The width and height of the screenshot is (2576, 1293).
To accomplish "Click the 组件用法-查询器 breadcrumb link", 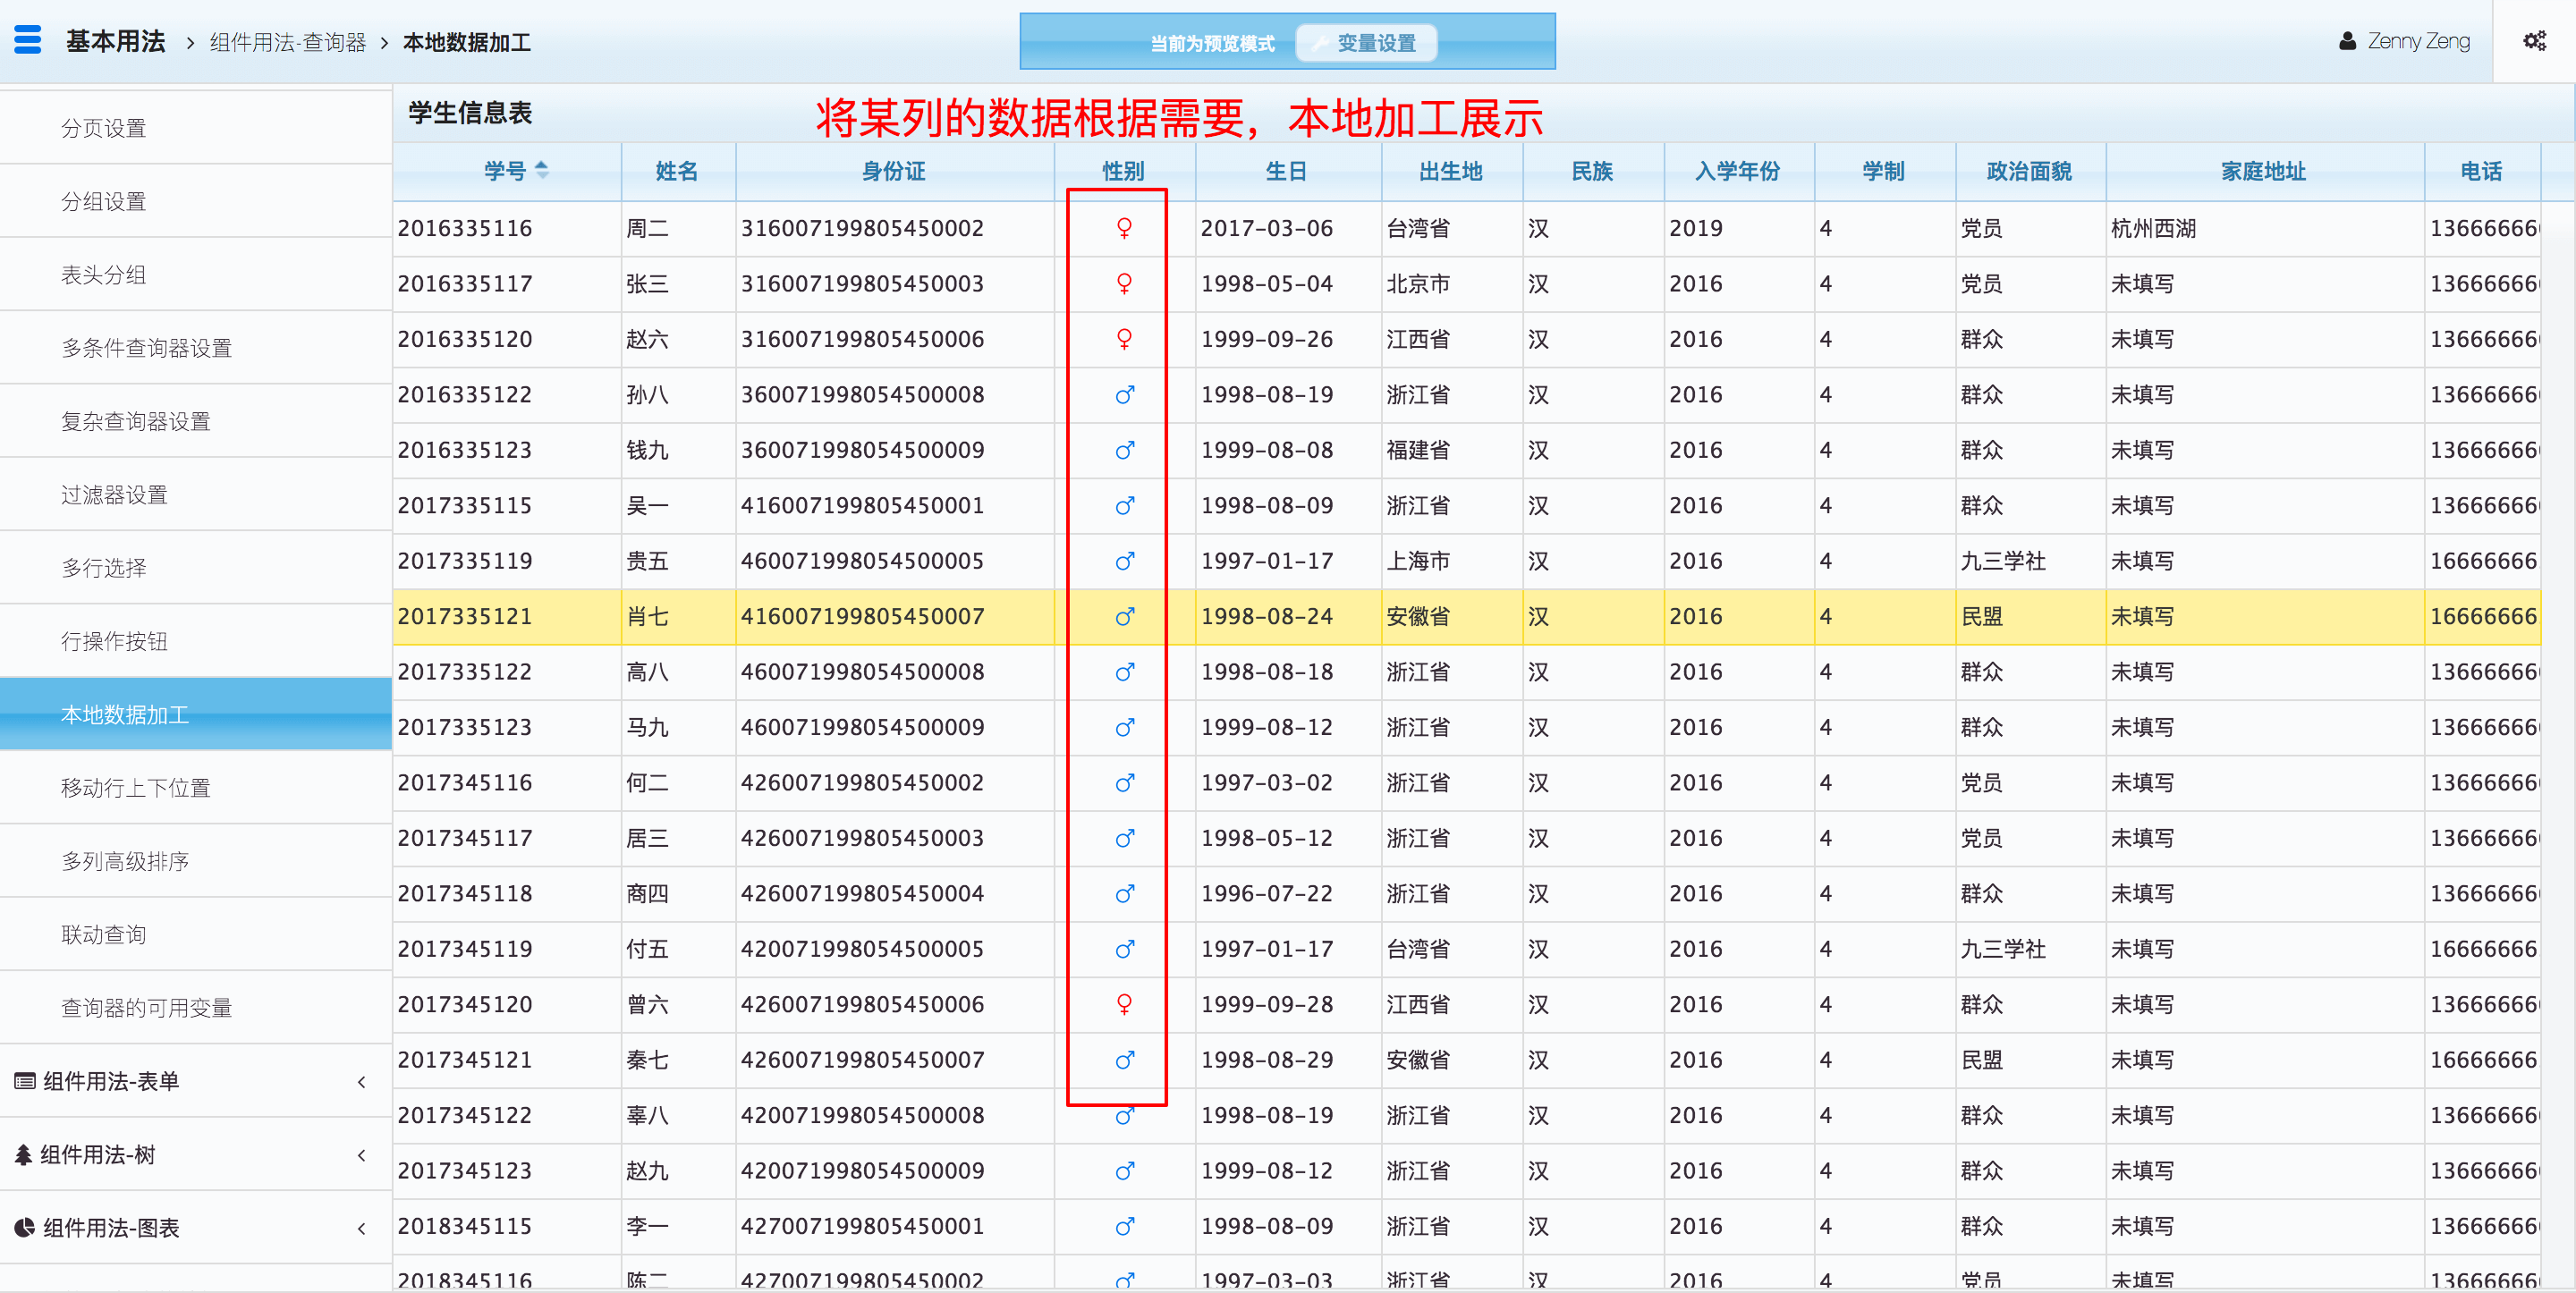I will [x=288, y=42].
